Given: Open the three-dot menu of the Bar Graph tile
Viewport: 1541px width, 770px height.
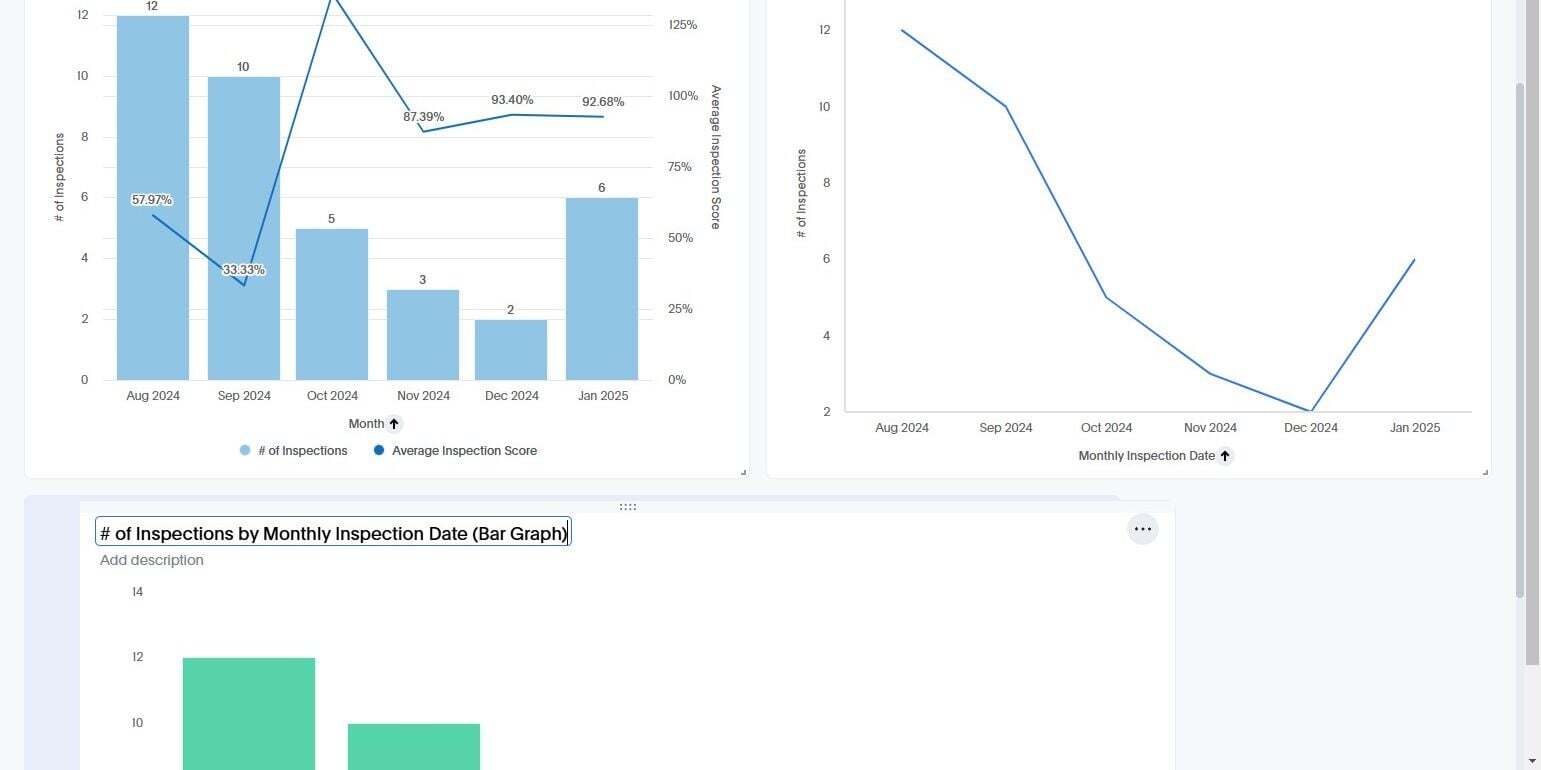Looking at the screenshot, I should point(1143,529).
